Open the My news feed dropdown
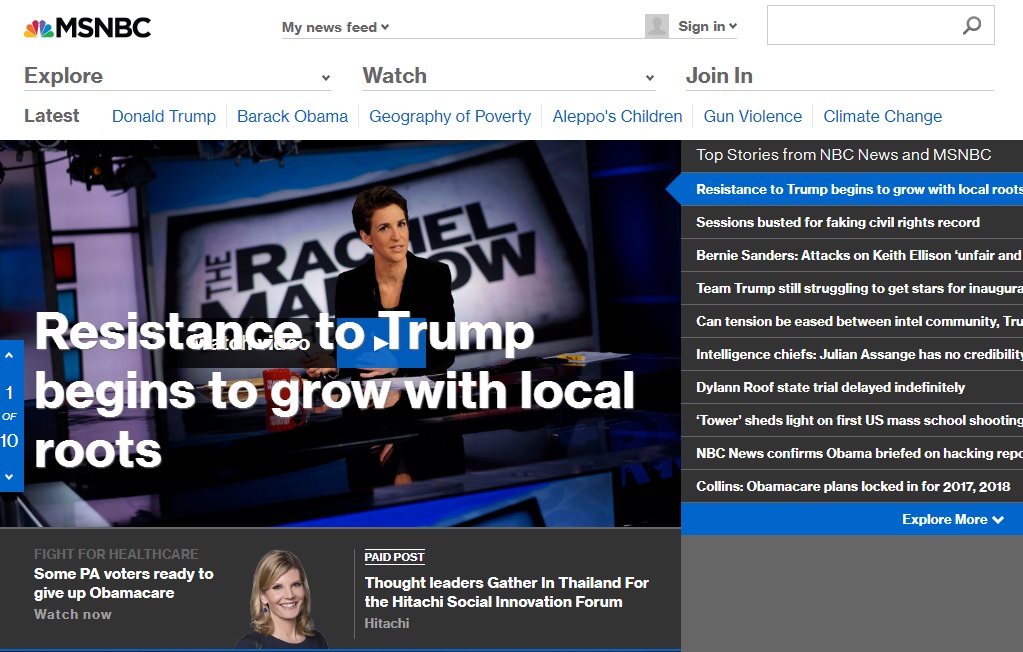 (335, 27)
